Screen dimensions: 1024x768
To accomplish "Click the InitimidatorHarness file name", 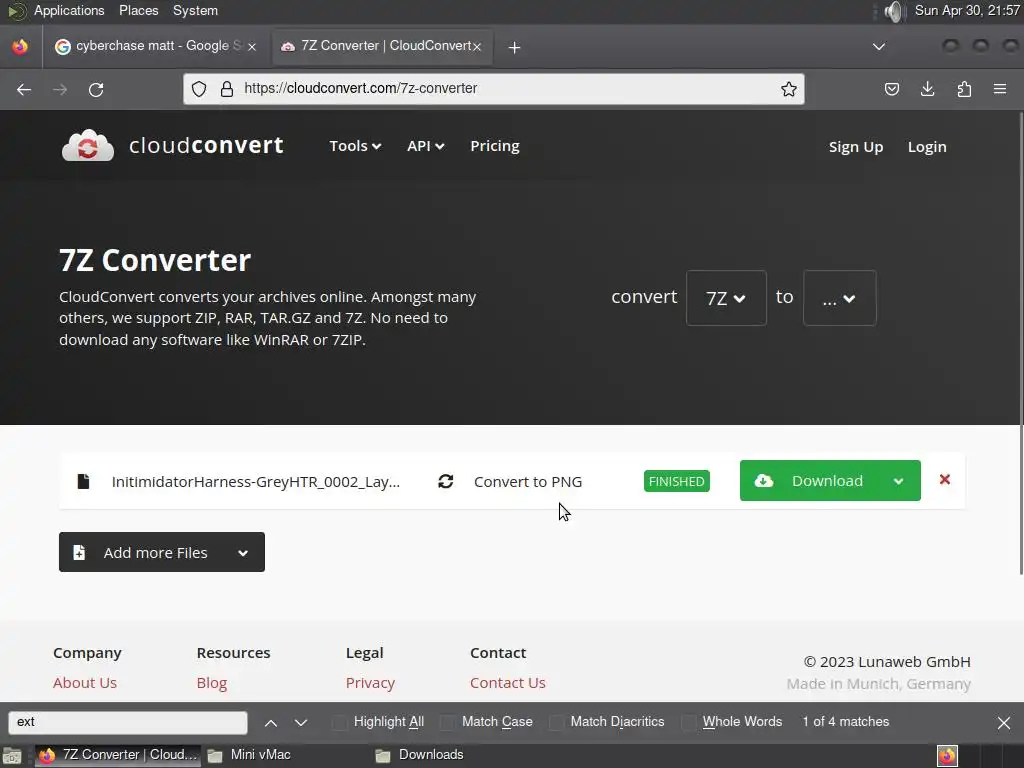I will [x=255, y=482].
